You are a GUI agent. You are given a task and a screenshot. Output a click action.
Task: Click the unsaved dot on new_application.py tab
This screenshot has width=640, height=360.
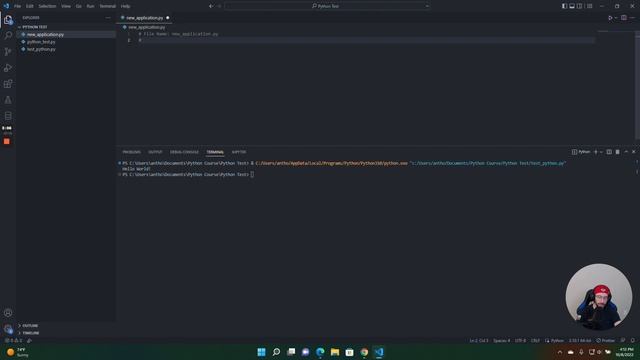click(x=168, y=18)
